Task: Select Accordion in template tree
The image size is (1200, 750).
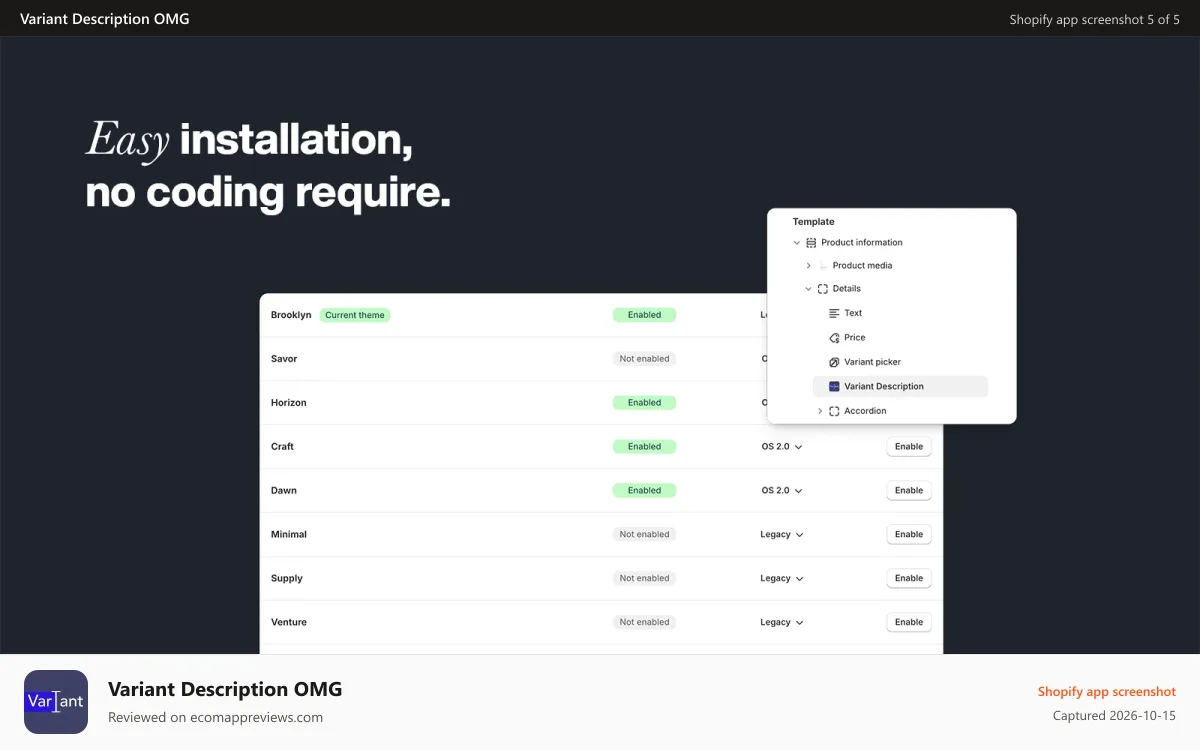Action: click(865, 411)
